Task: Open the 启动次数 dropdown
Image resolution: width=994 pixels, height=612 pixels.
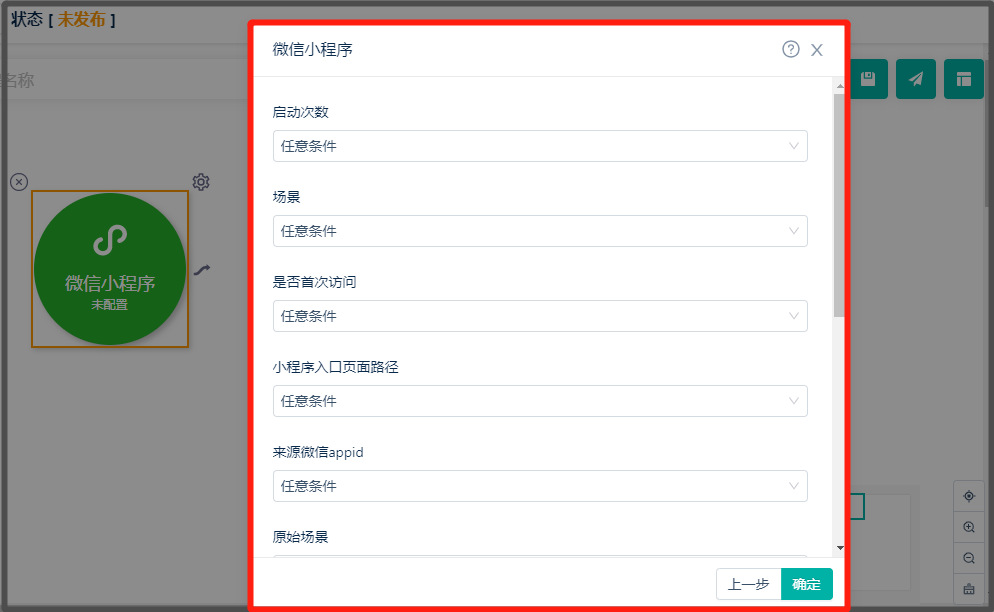Action: (x=540, y=146)
